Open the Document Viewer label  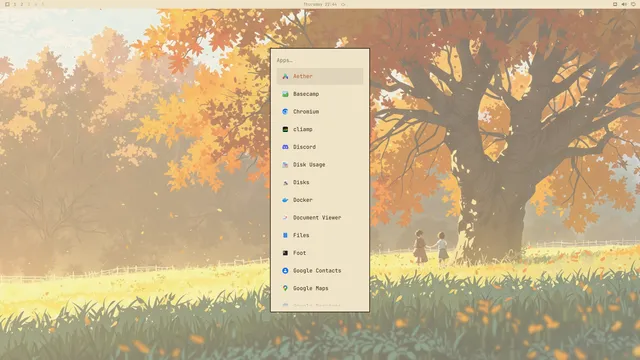point(317,218)
